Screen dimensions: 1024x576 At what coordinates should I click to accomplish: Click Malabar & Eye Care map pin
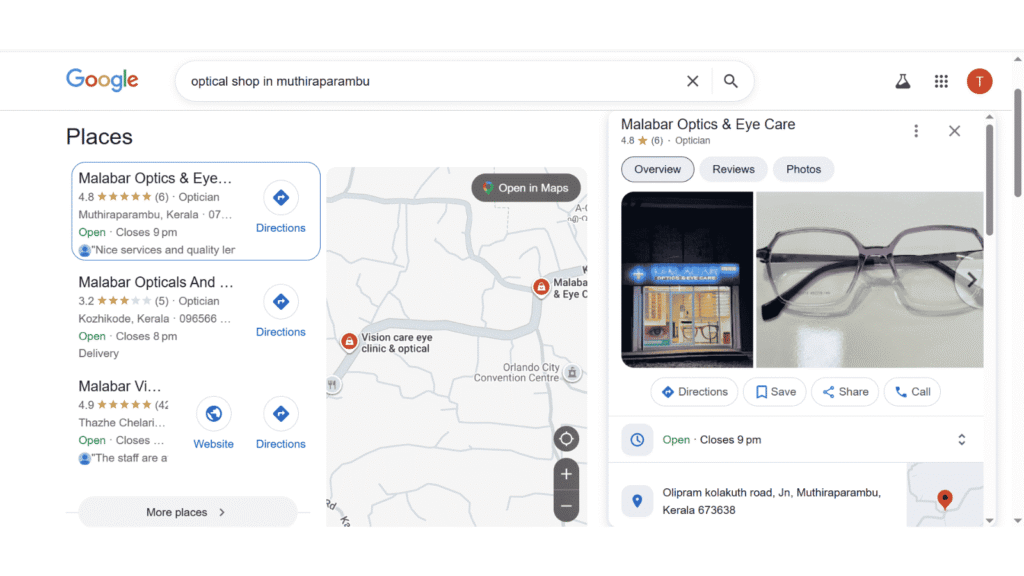click(x=541, y=286)
